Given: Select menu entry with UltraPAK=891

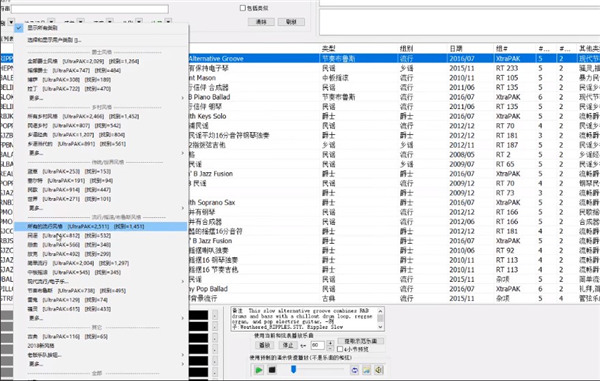Looking at the screenshot, I should pyautogui.click(x=101, y=144).
